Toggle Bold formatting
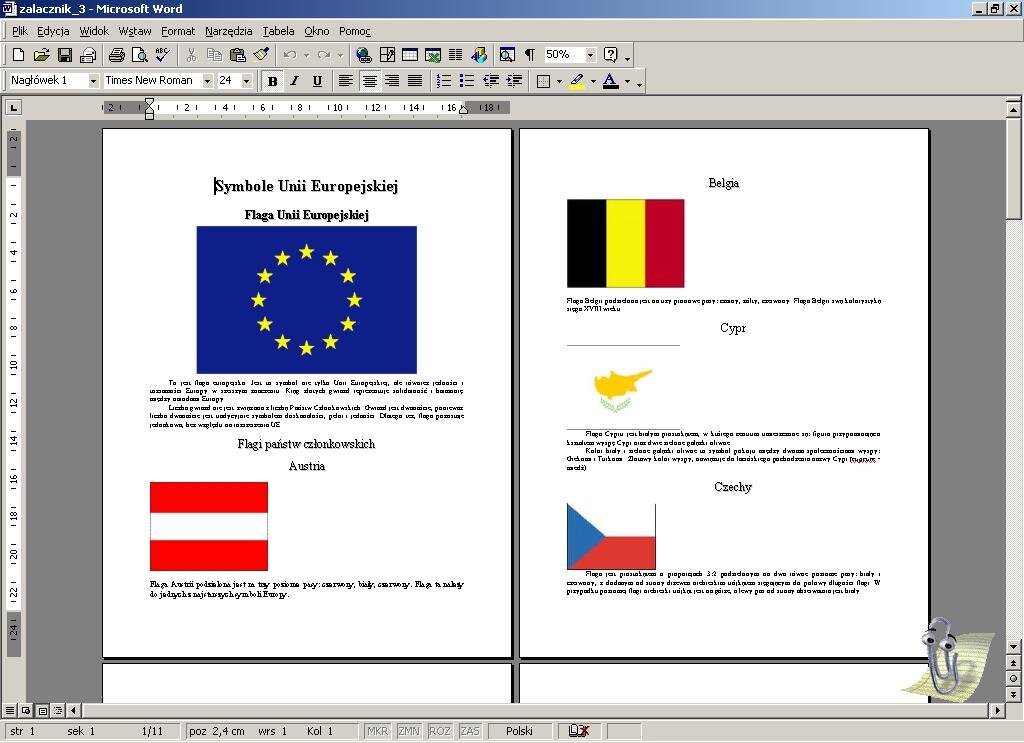Viewport: 1024px width, 743px height. click(x=272, y=81)
